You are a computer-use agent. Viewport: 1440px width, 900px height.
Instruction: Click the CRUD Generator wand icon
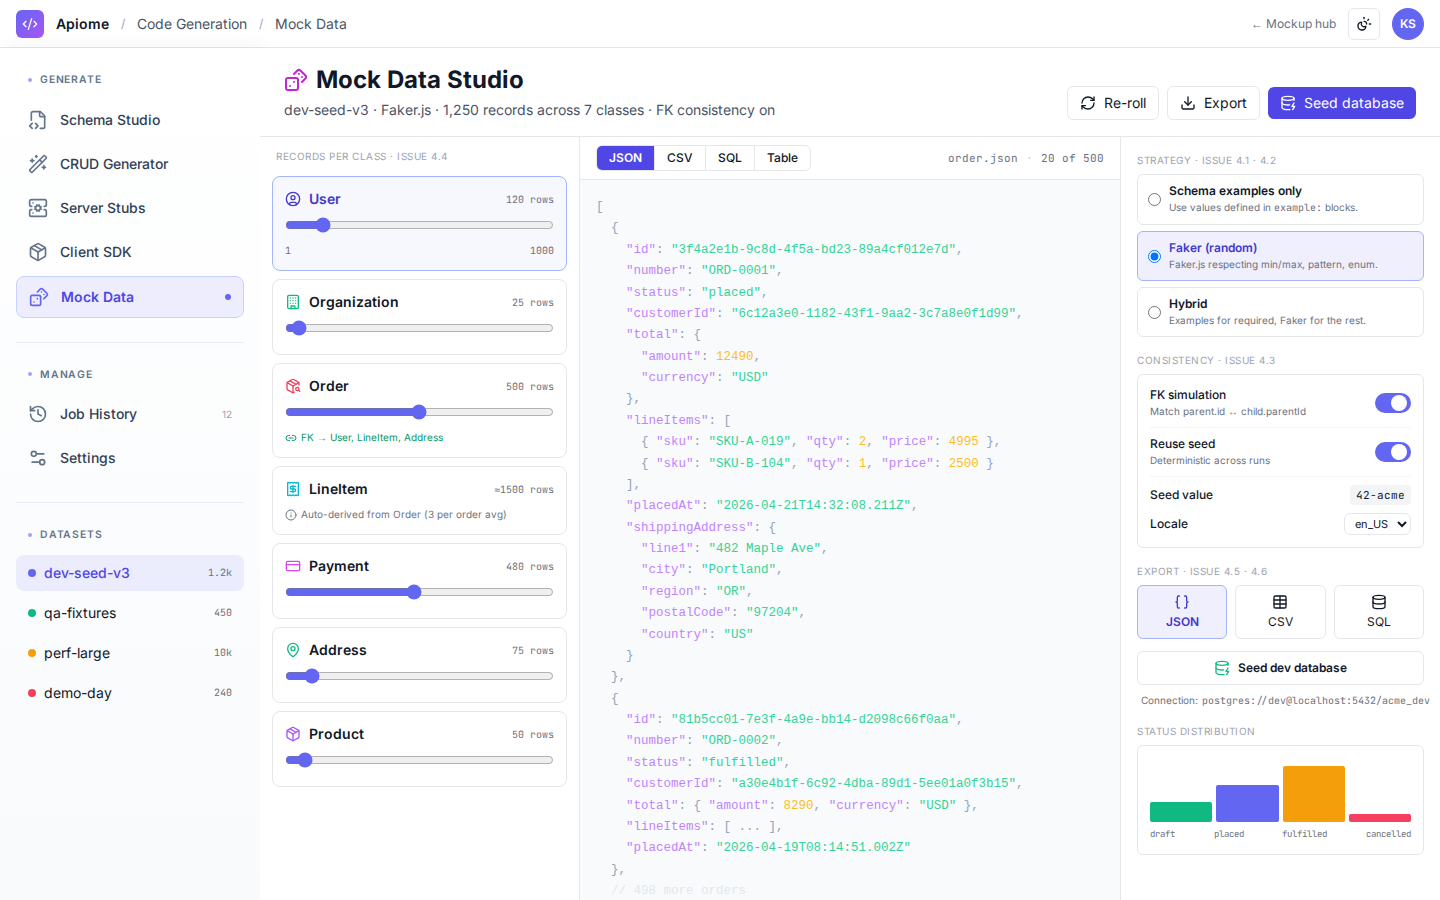pyautogui.click(x=38, y=164)
